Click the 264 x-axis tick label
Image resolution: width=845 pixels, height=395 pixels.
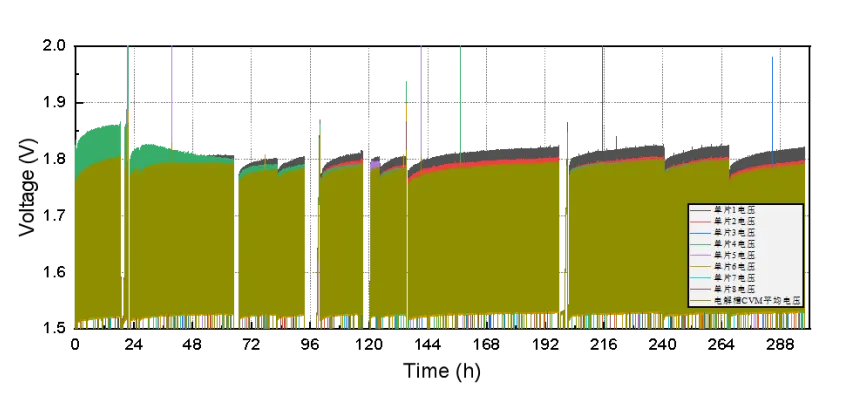click(722, 345)
